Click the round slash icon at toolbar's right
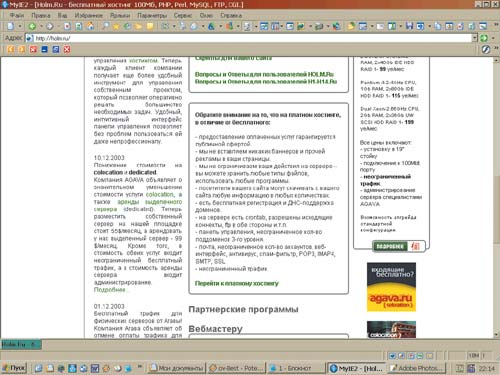The height and width of the screenshot is (375, 500). 486,49
